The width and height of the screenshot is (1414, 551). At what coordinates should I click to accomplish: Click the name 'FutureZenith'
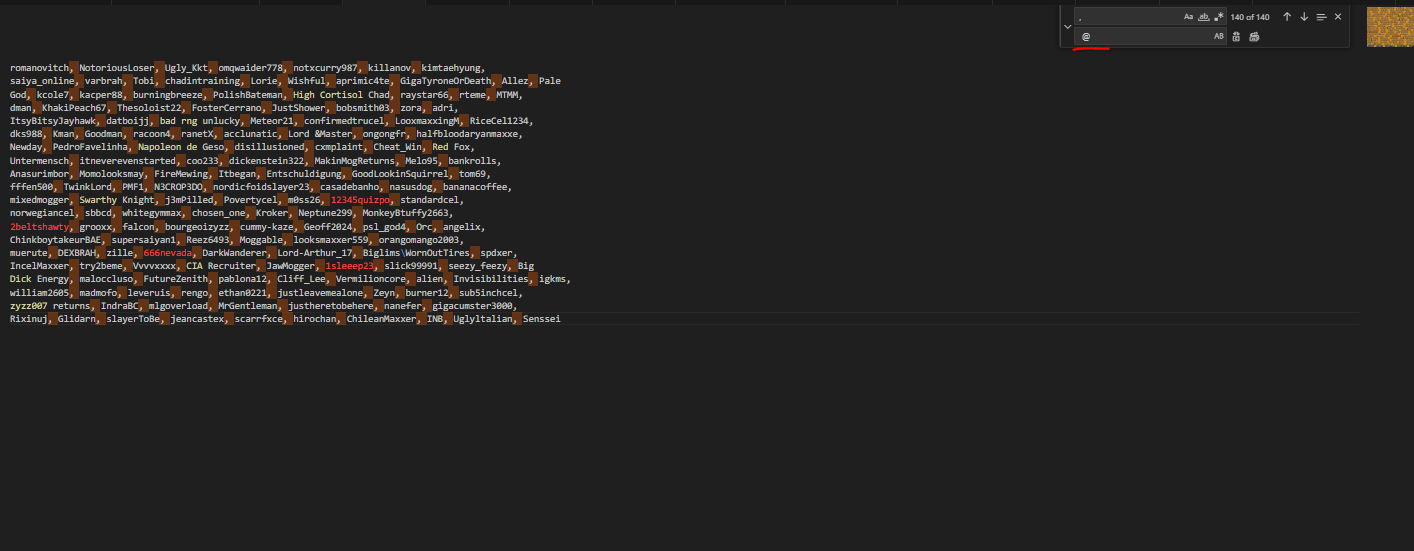point(176,280)
